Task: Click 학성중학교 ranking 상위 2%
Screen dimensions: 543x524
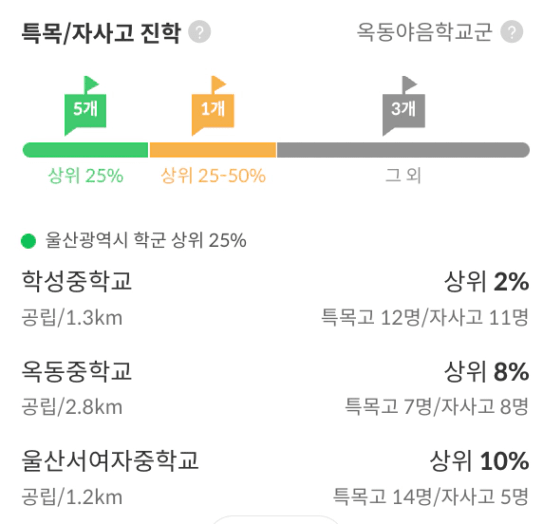Action: (487, 282)
